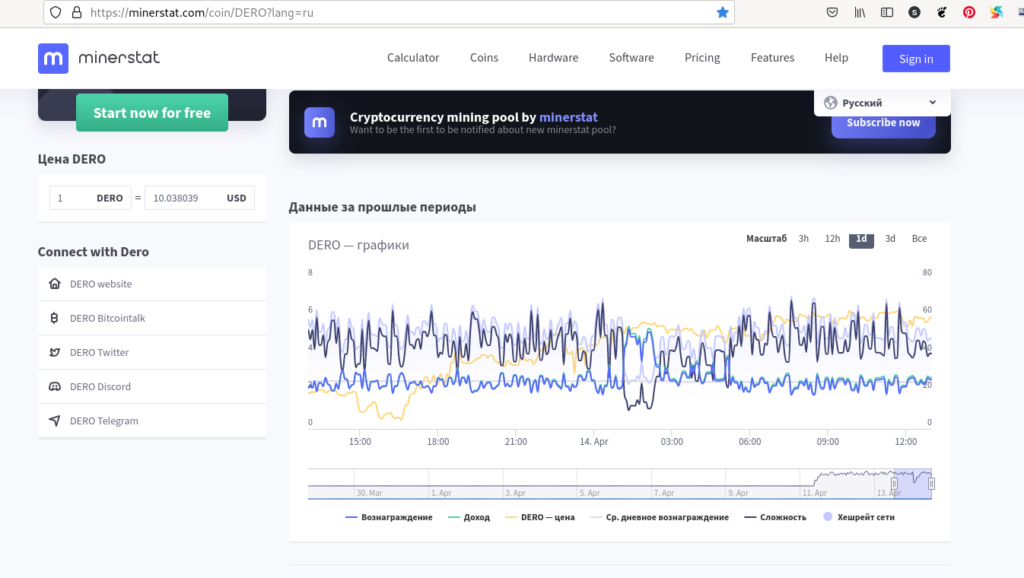Click the browser address bar URL

(202, 12)
